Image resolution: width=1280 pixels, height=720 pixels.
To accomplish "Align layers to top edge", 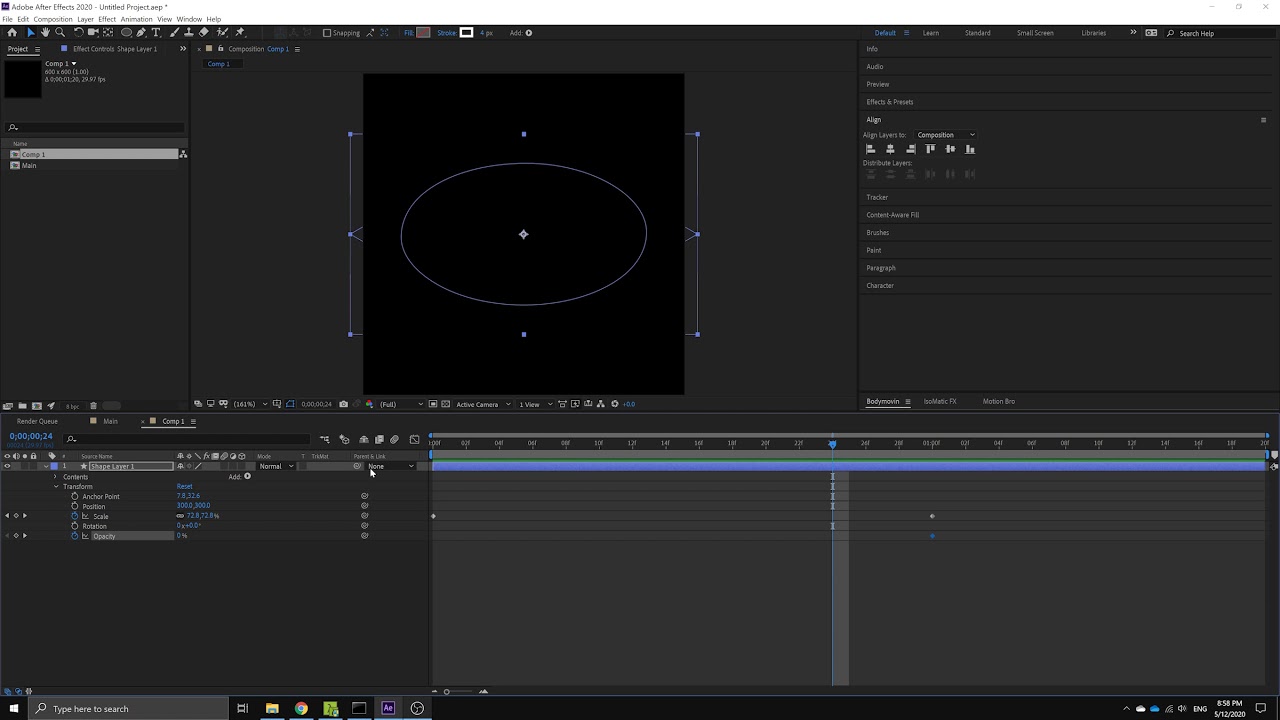I will pyautogui.click(x=930, y=149).
